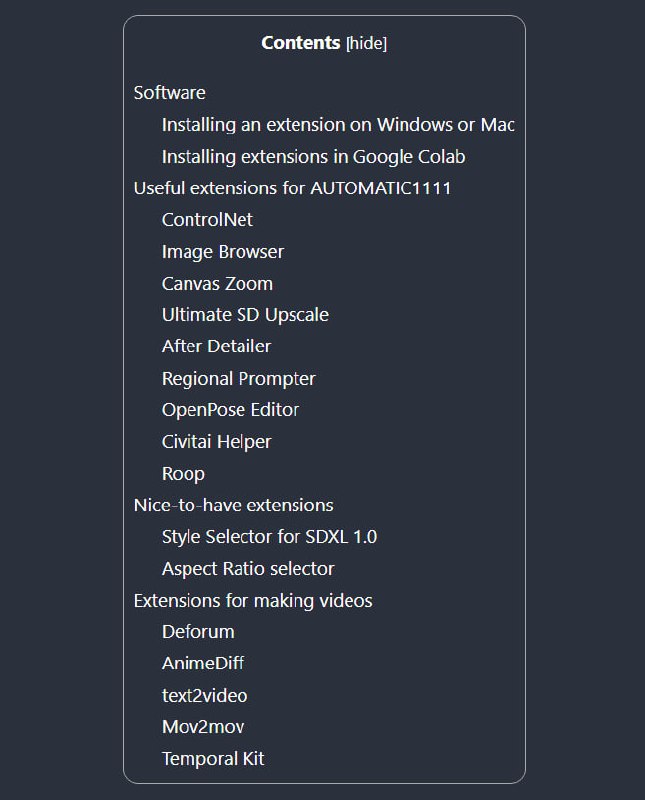Click the Regional Prompter link
The image size is (645, 800).
(238, 379)
